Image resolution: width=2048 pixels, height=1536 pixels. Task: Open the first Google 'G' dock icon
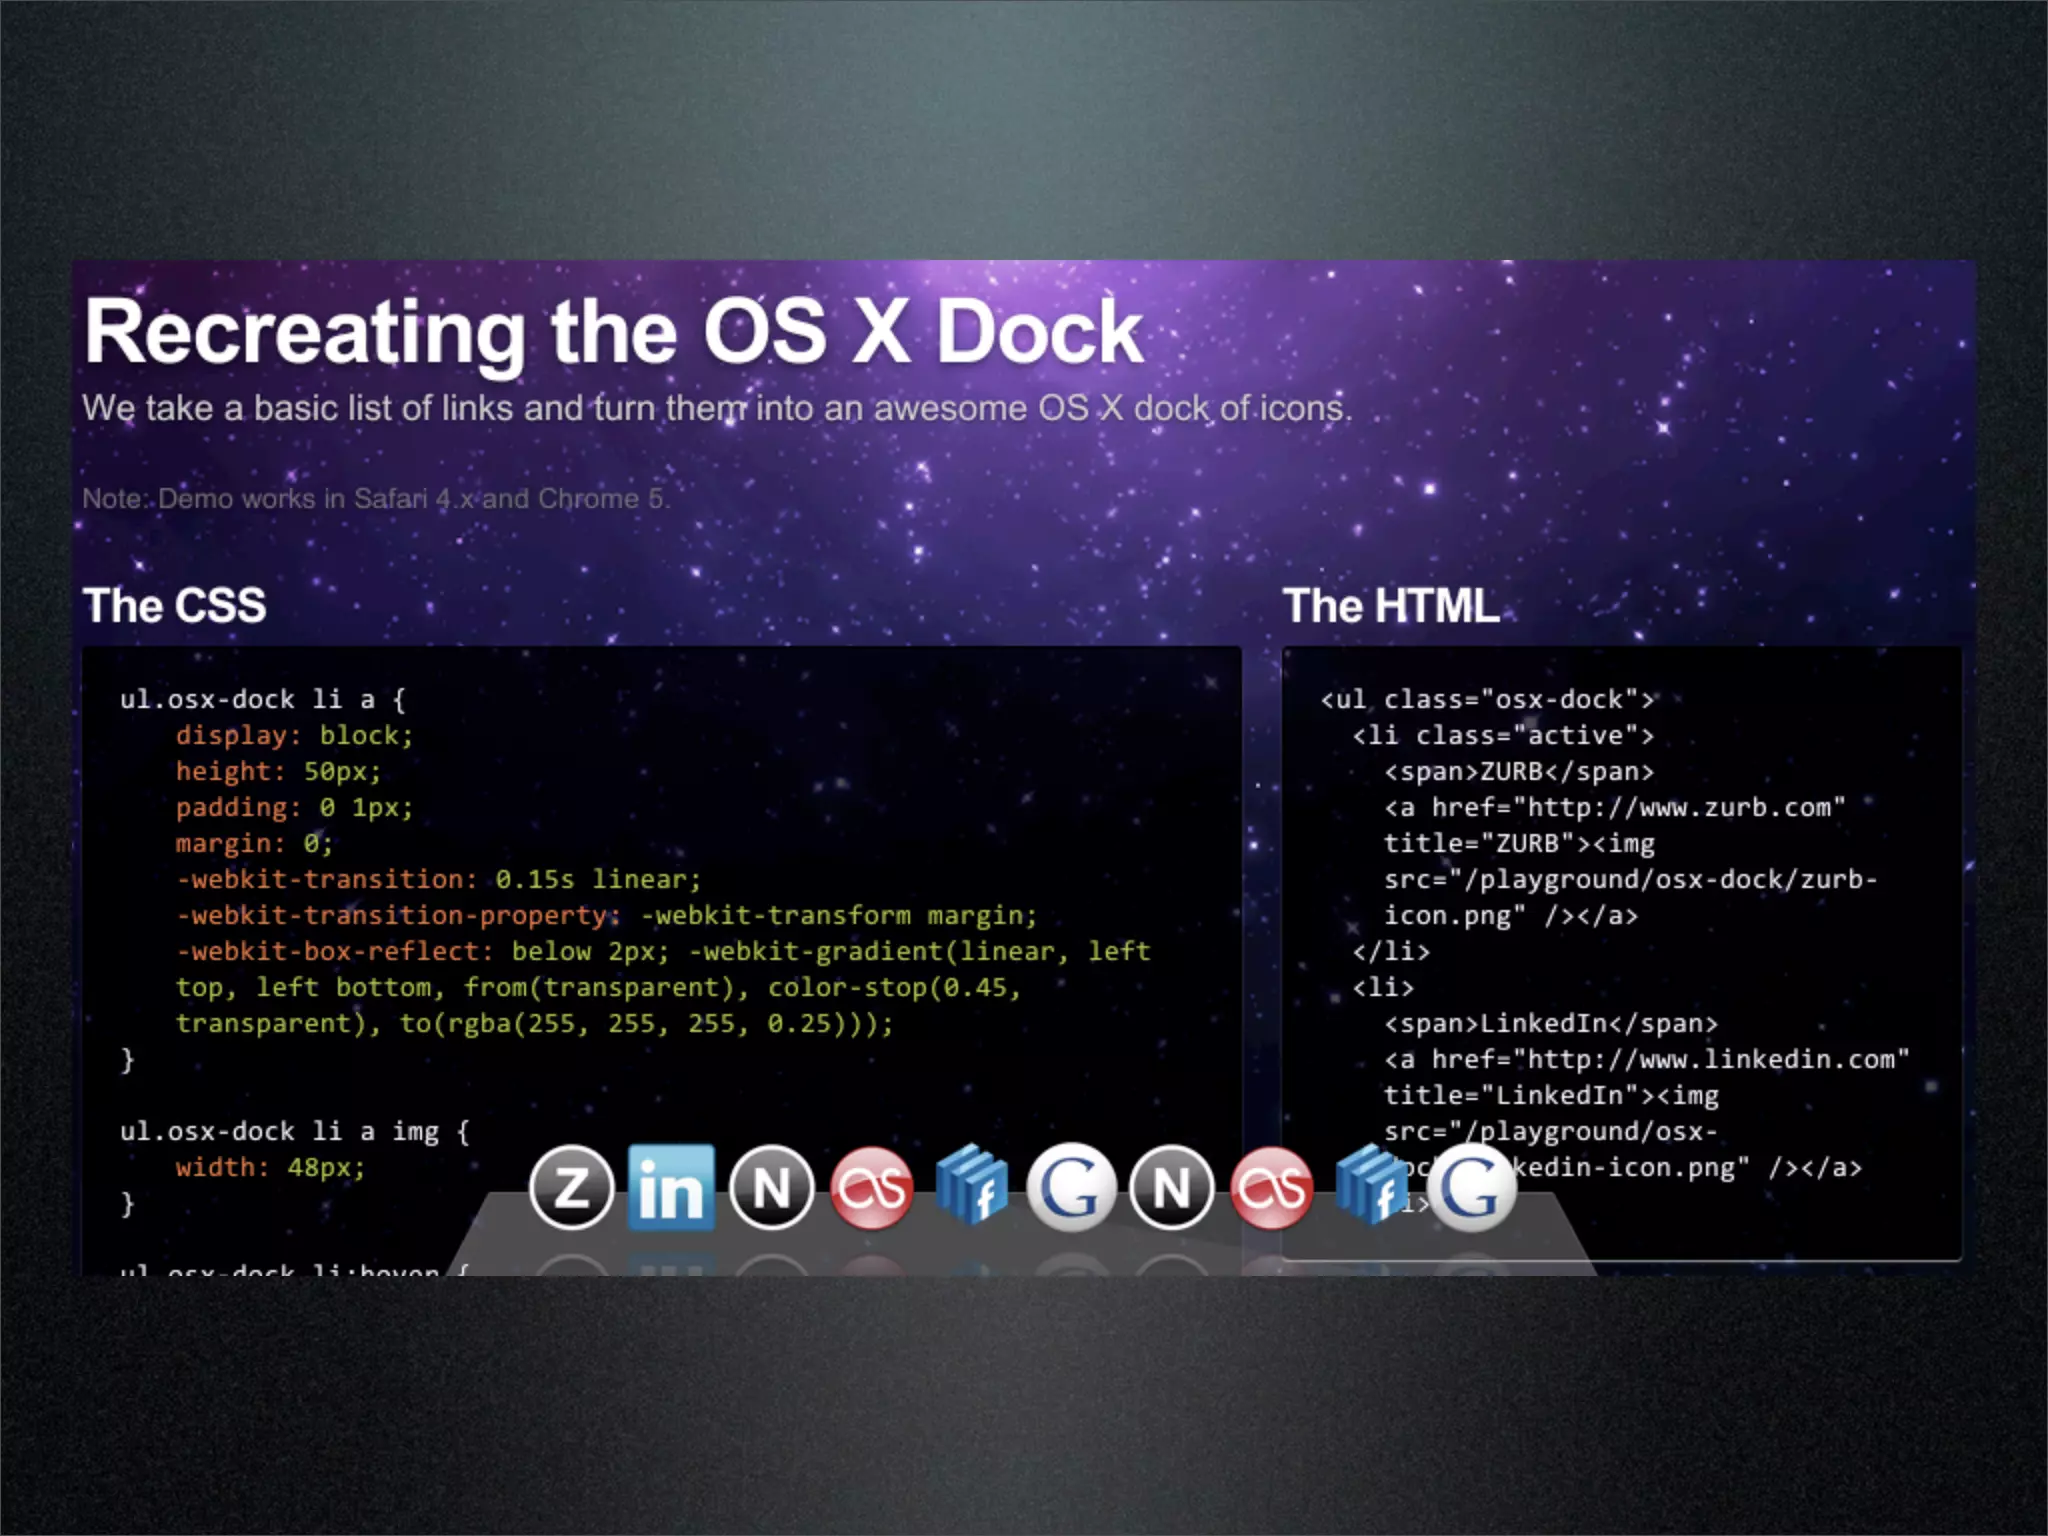[x=1071, y=1187]
